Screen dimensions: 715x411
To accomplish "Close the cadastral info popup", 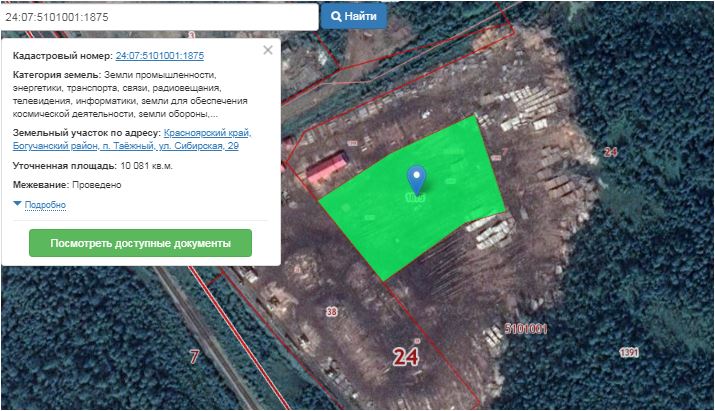I will click(x=267, y=50).
